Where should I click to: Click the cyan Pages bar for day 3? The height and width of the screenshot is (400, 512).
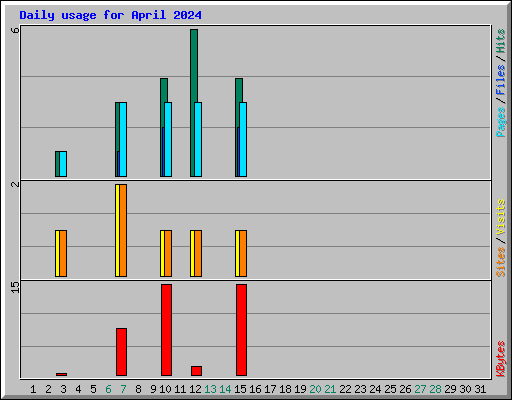click(x=63, y=164)
